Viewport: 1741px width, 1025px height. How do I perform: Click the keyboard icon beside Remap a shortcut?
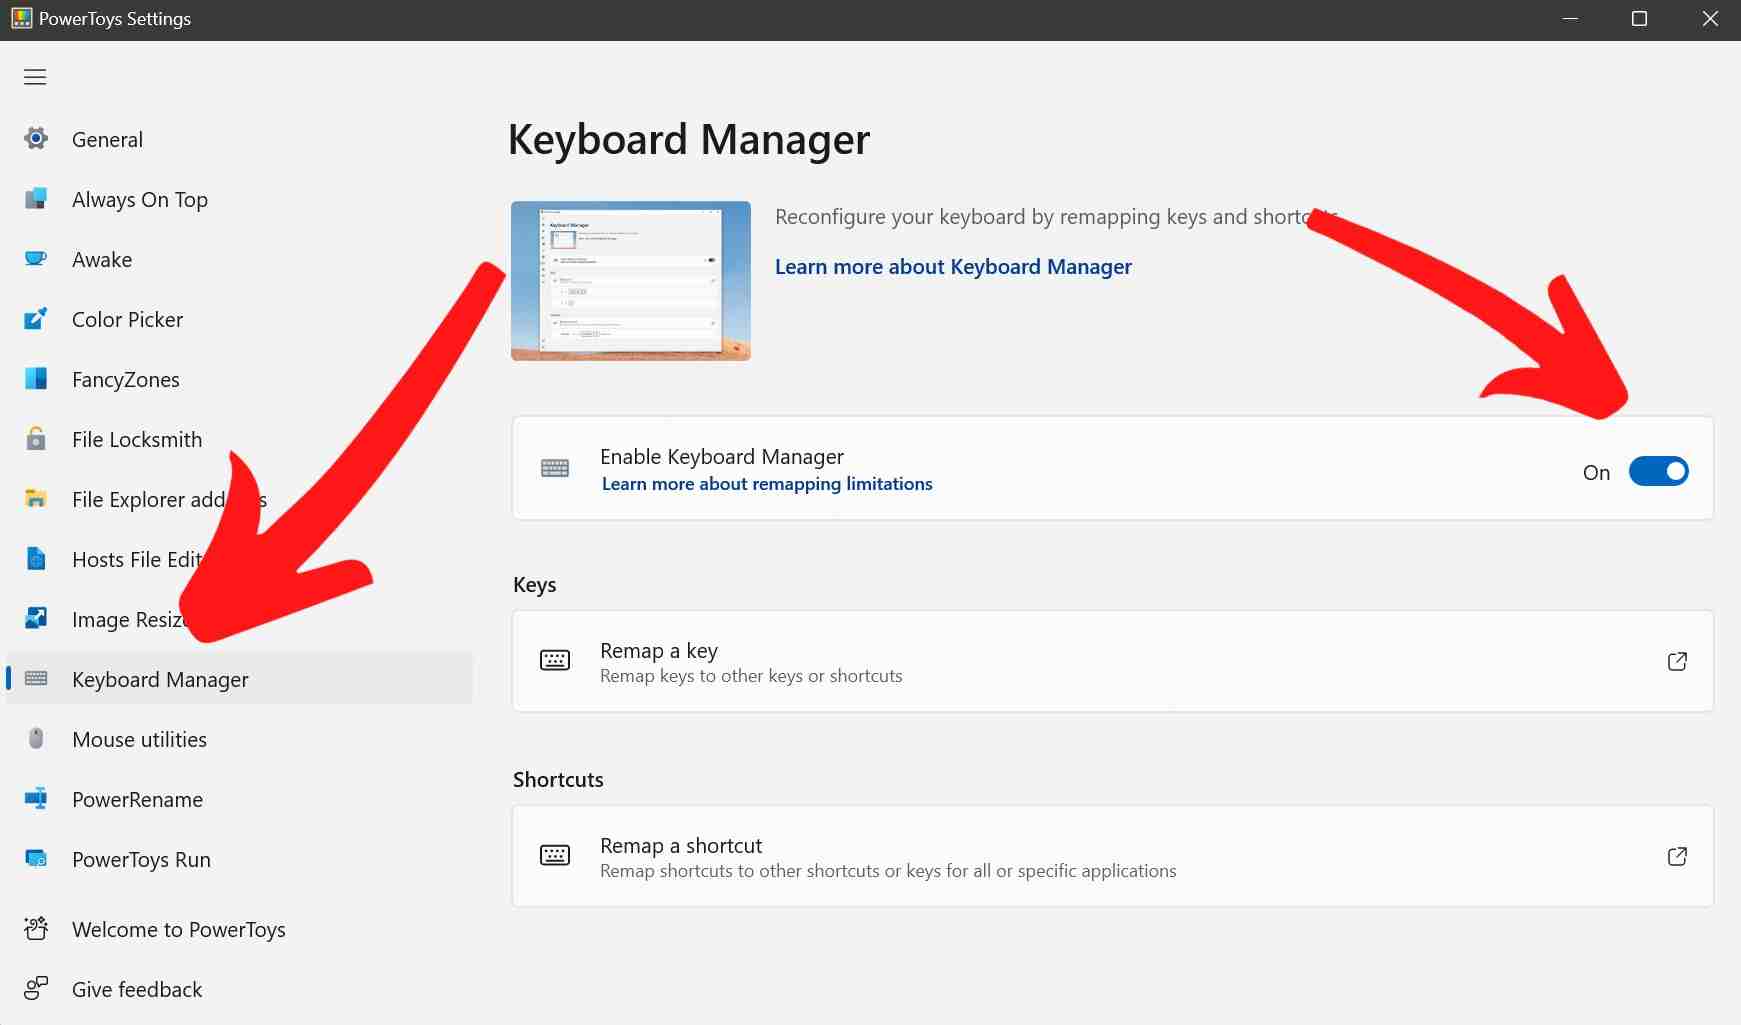[x=555, y=855]
